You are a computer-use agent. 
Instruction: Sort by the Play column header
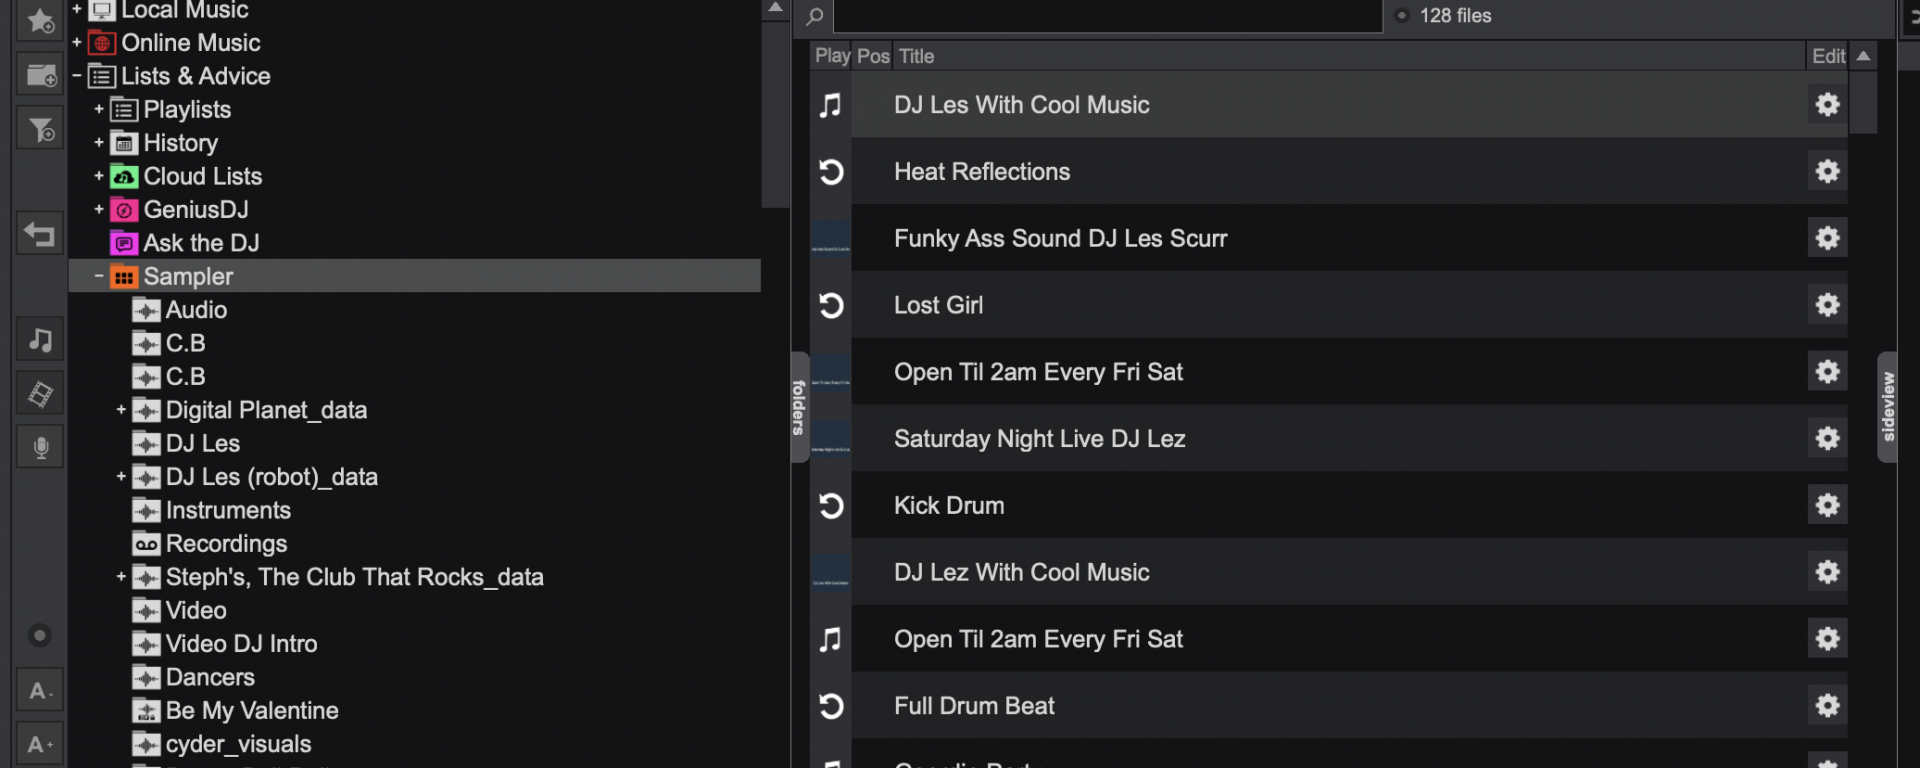point(832,56)
